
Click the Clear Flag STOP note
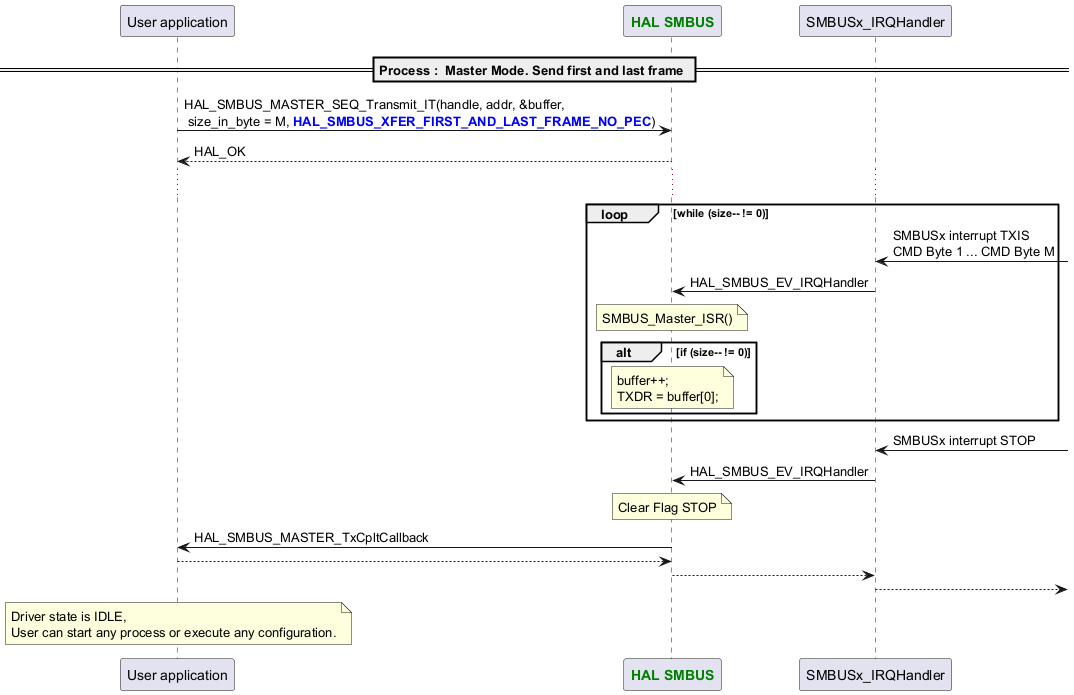click(x=668, y=507)
